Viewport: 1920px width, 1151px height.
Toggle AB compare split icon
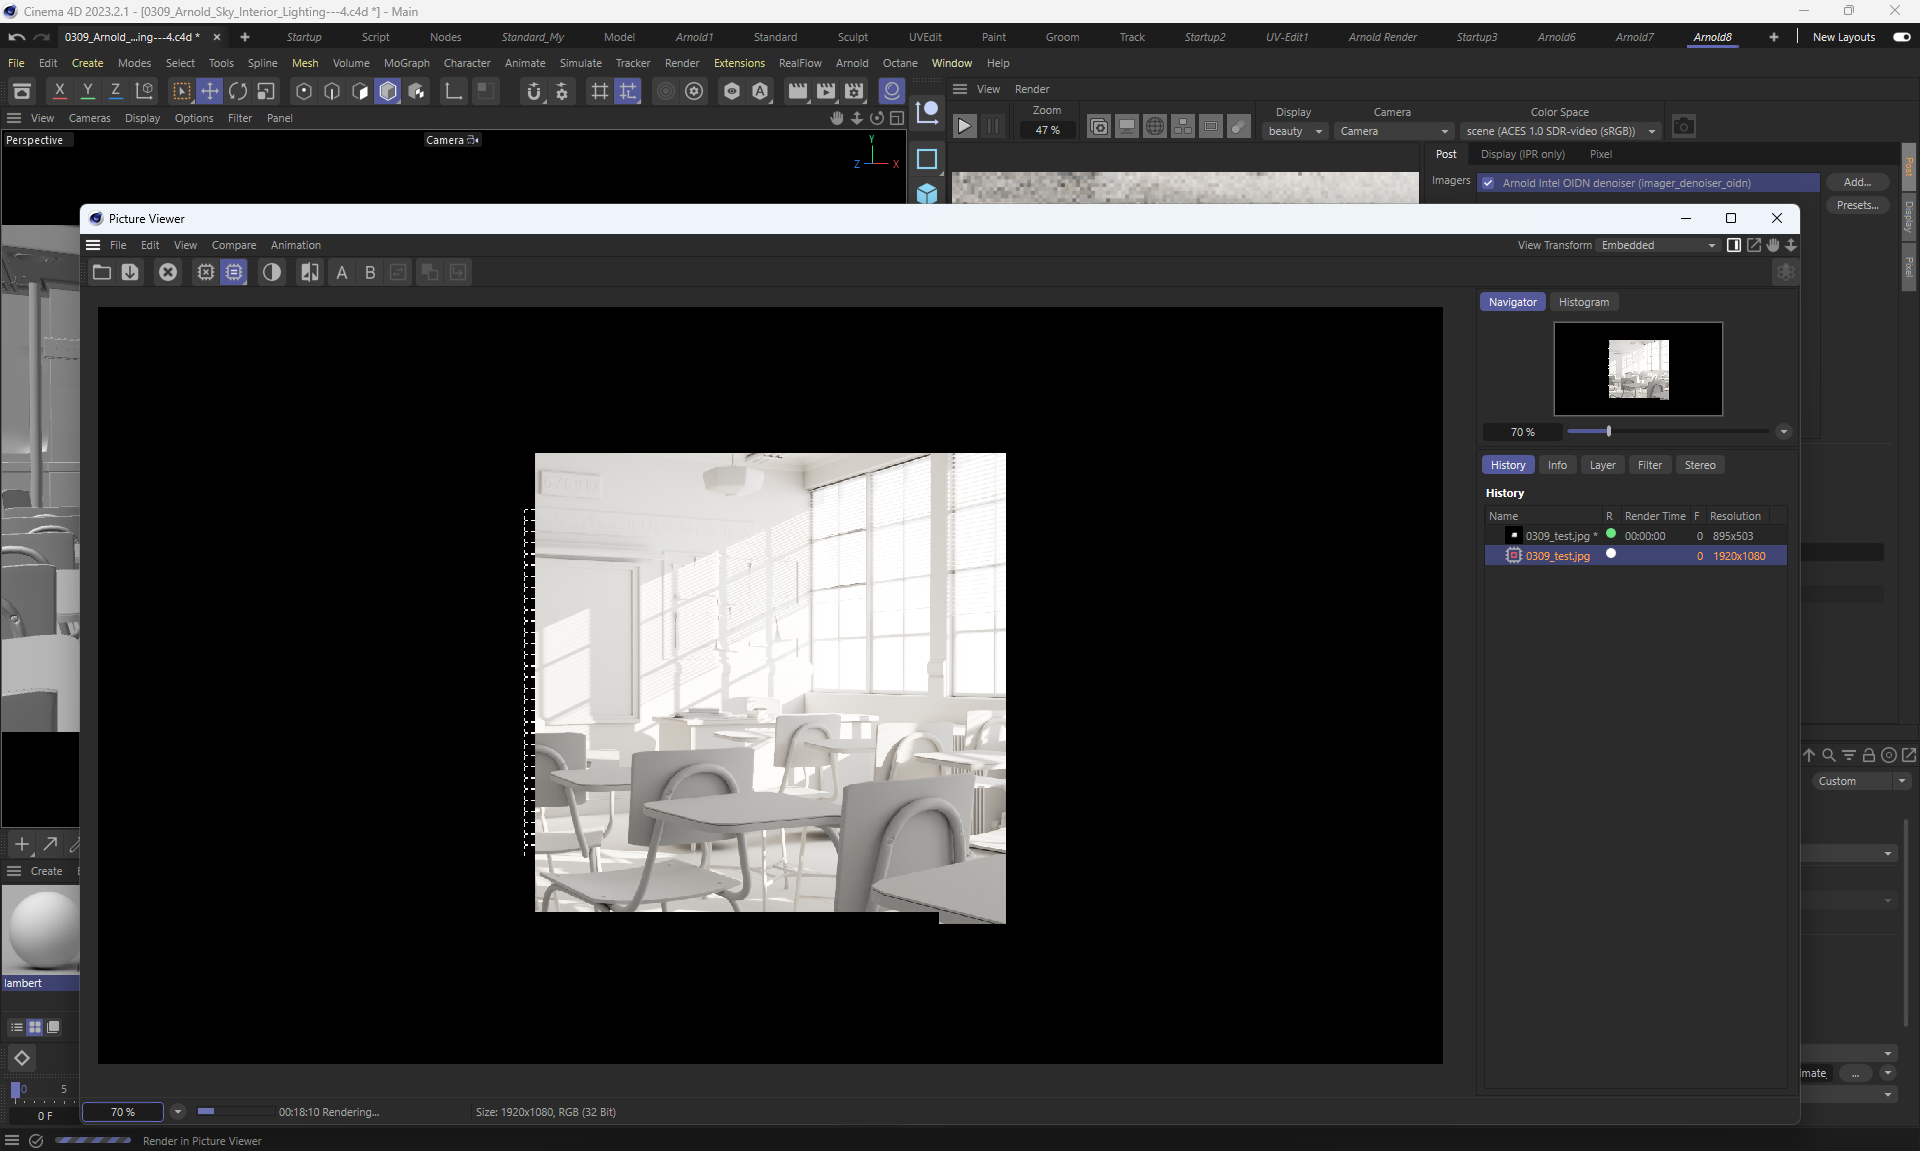(x=310, y=272)
